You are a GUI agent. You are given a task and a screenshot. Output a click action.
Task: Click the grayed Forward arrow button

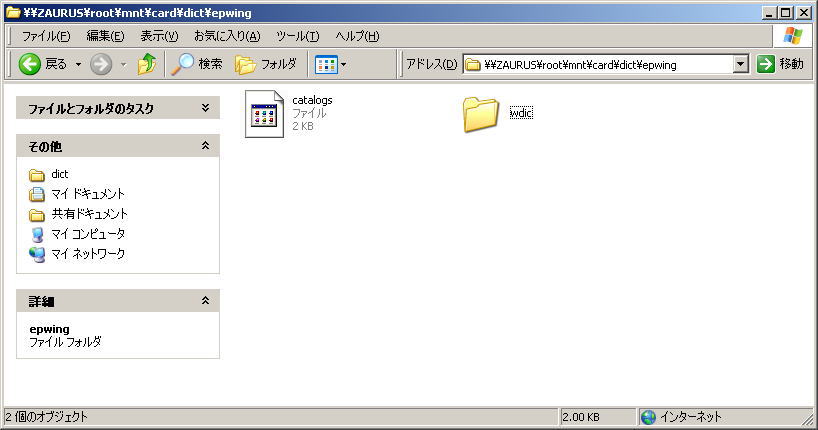point(101,65)
